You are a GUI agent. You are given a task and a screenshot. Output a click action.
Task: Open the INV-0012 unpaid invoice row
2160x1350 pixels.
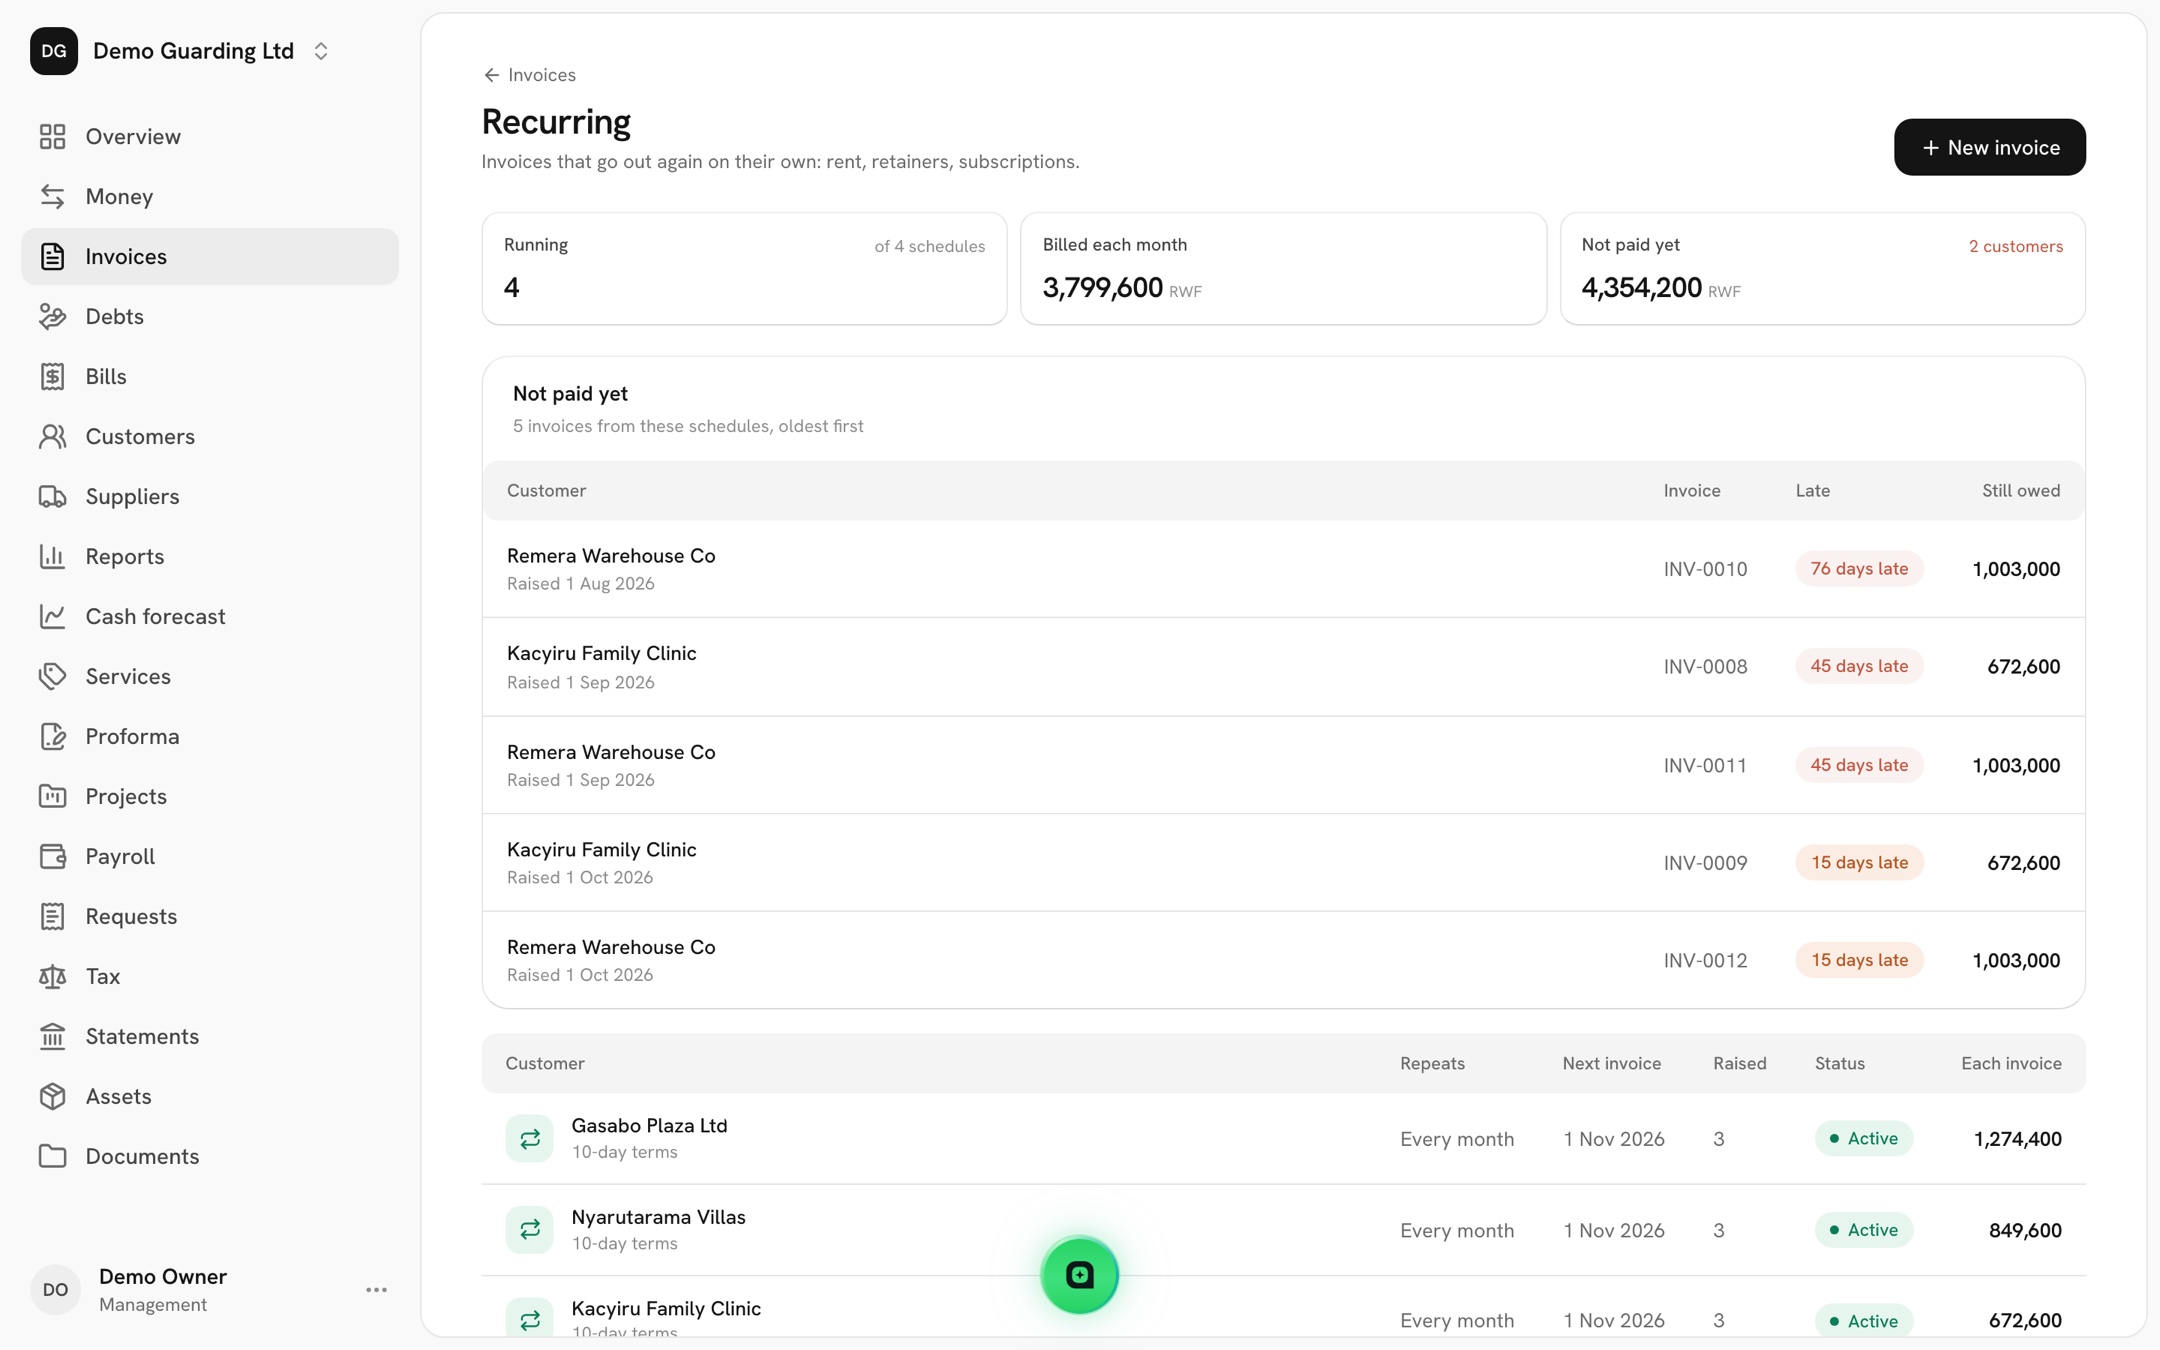pyautogui.click(x=1283, y=960)
